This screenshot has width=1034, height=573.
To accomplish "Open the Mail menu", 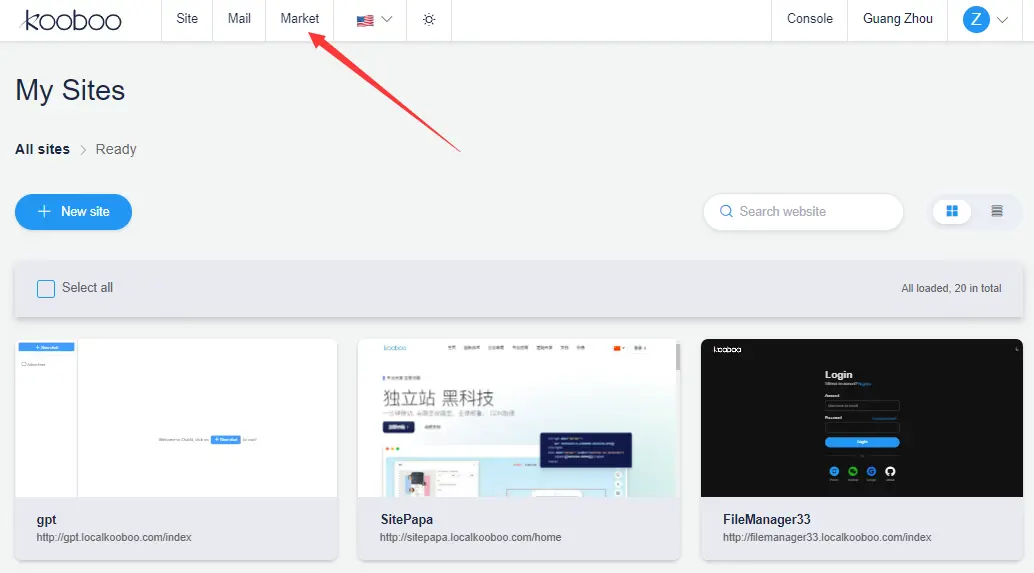I will [239, 19].
